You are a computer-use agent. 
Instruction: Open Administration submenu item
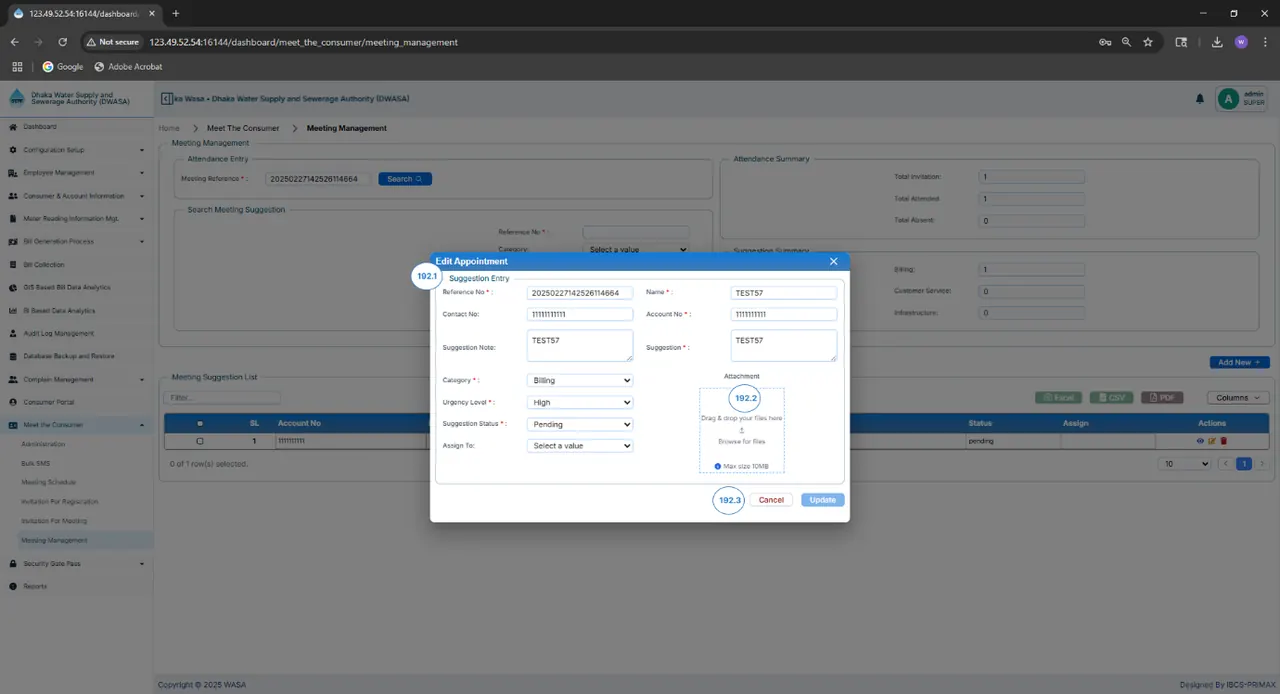[x=43, y=444]
